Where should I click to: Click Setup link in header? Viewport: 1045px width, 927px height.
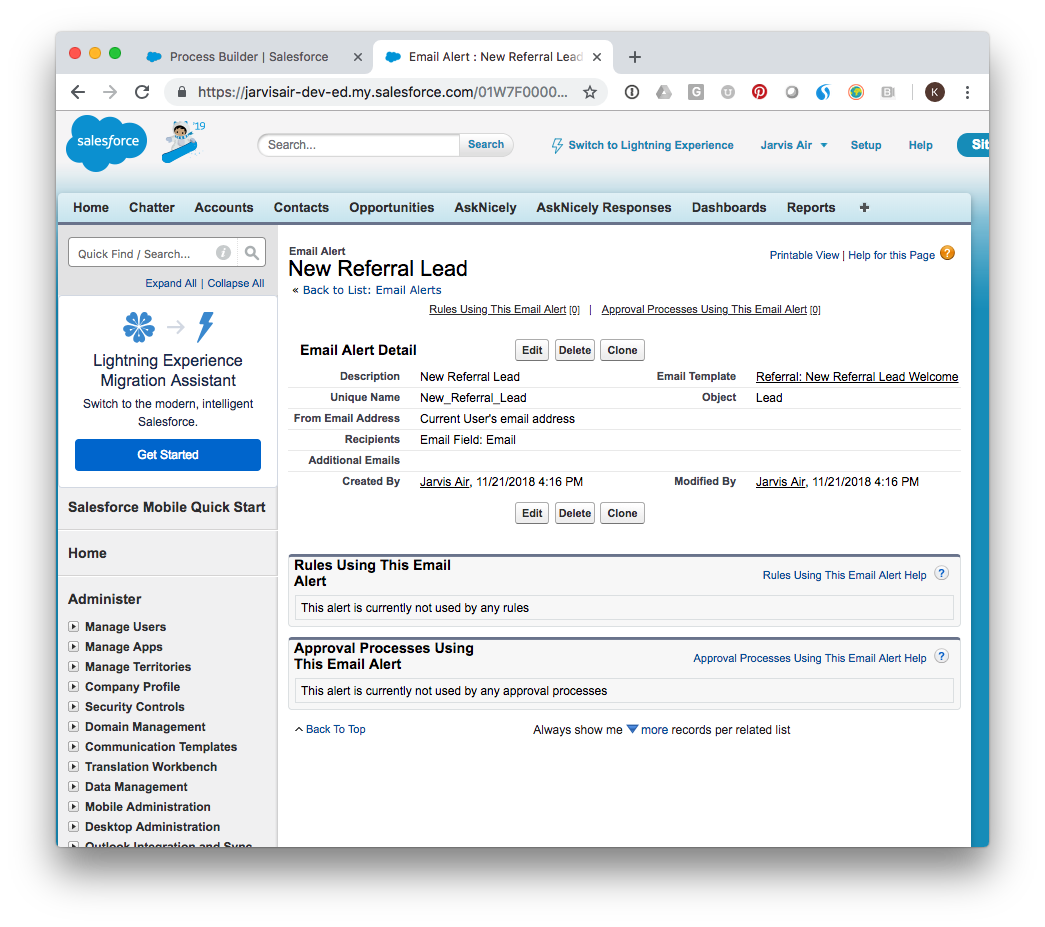pos(866,145)
